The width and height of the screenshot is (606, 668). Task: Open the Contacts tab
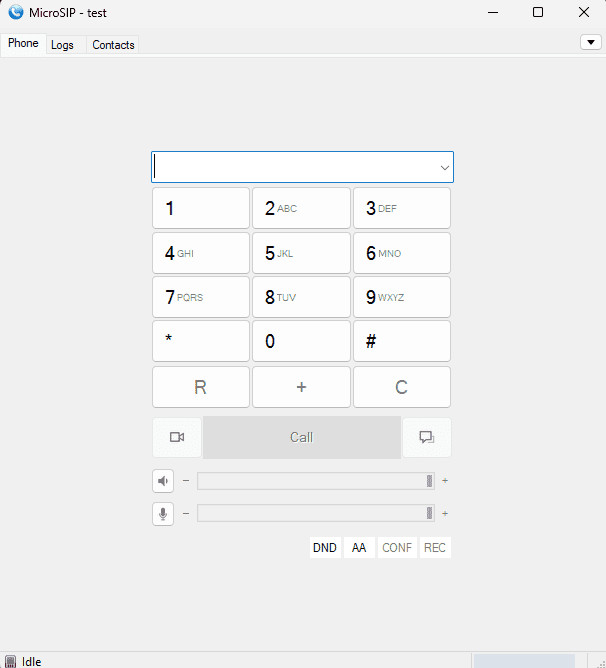tap(113, 45)
